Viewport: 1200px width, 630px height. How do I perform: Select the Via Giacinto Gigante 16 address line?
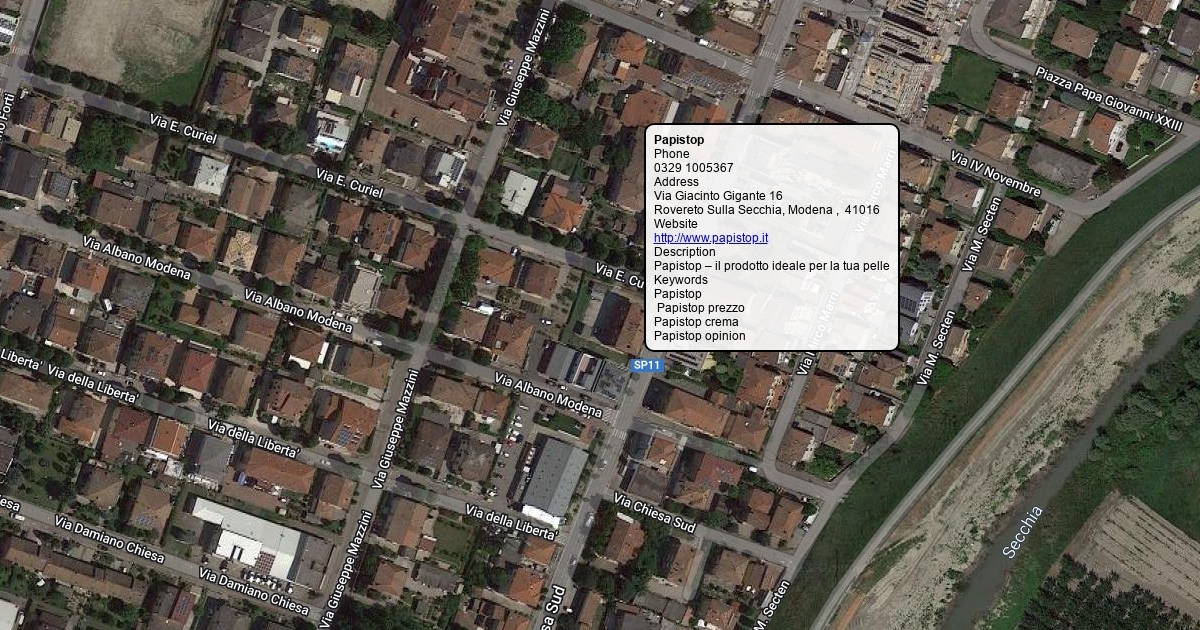point(718,196)
